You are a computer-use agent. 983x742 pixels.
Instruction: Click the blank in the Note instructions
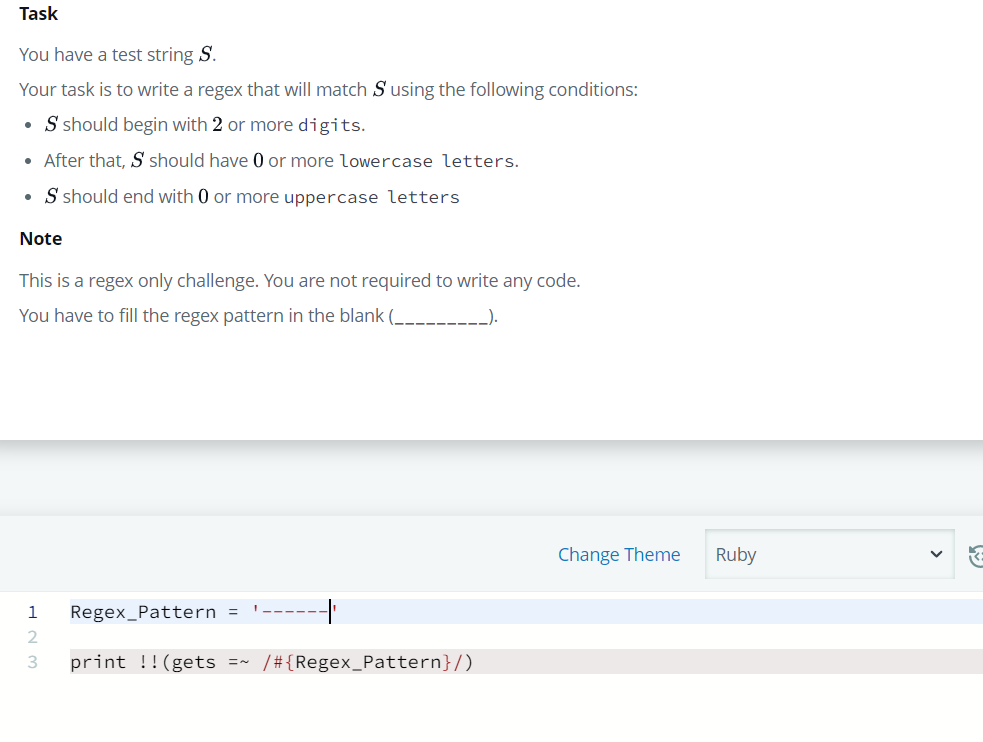click(440, 315)
